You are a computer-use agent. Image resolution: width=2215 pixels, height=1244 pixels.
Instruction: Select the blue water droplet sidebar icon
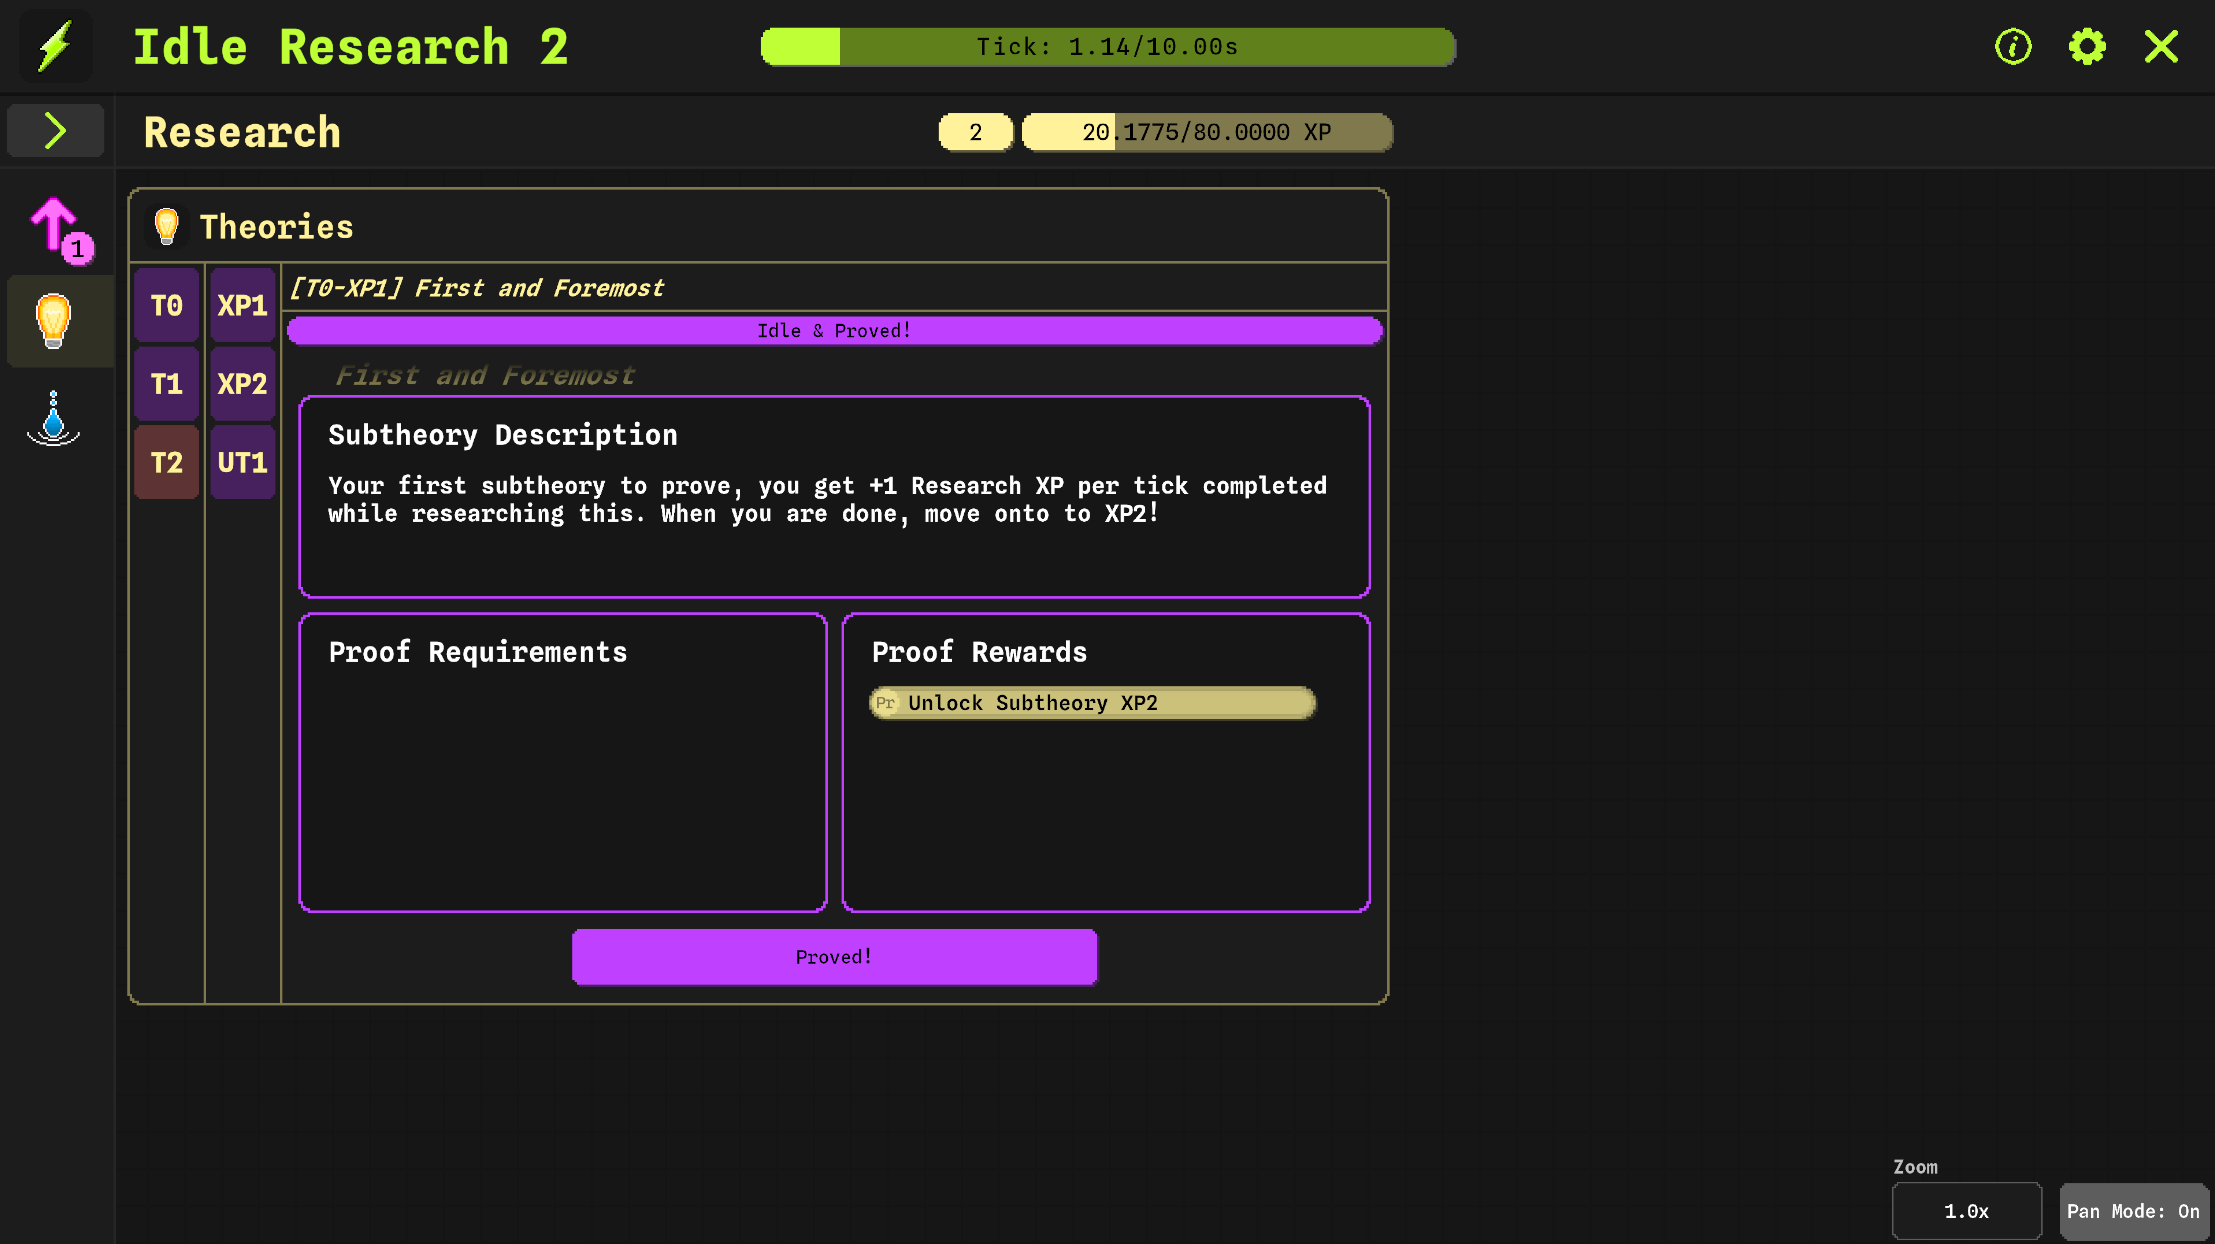pyautogui.click(x=54, y=418)
